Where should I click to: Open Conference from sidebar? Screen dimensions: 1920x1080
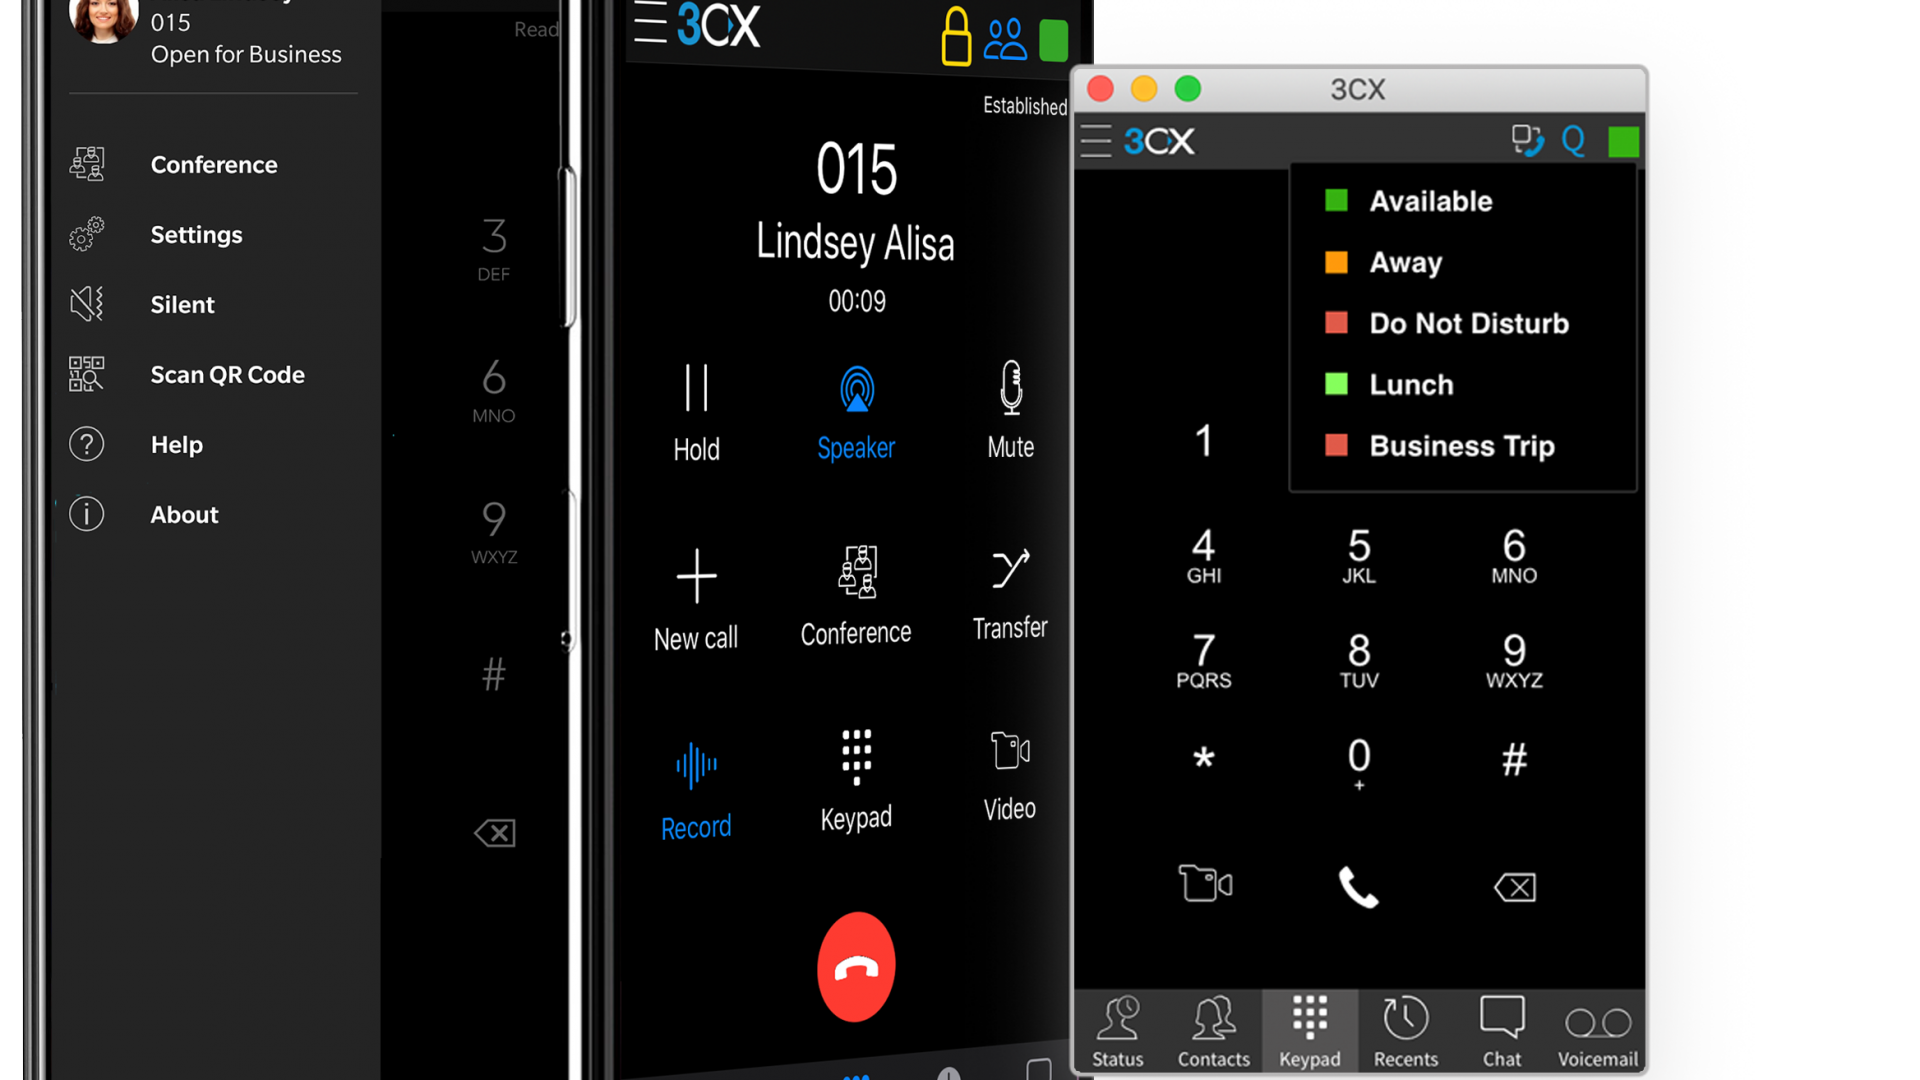click(x=216, y=165)
